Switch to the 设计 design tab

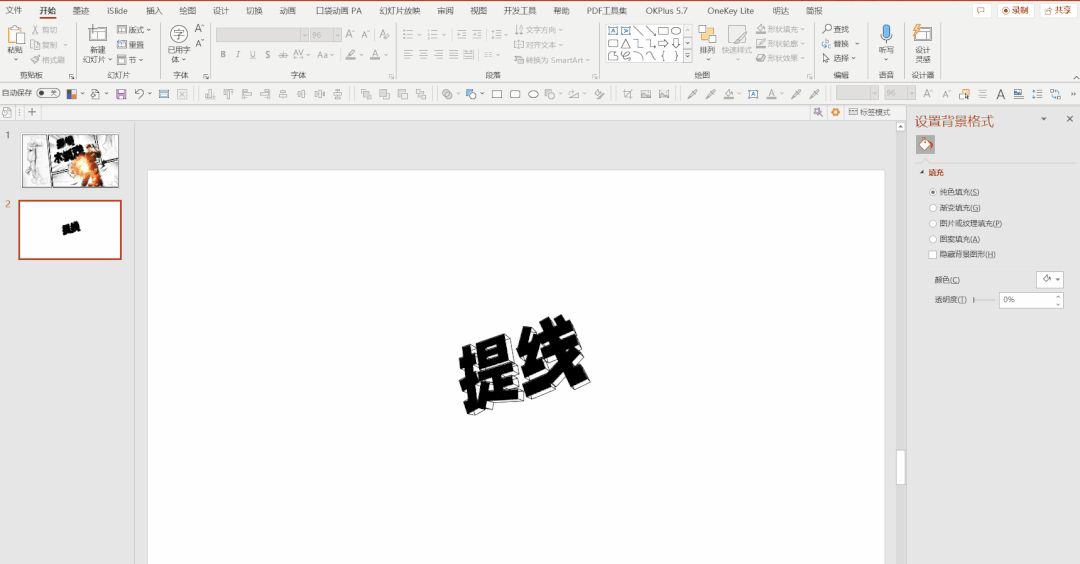pyautogui.click(x=220, y=10)
